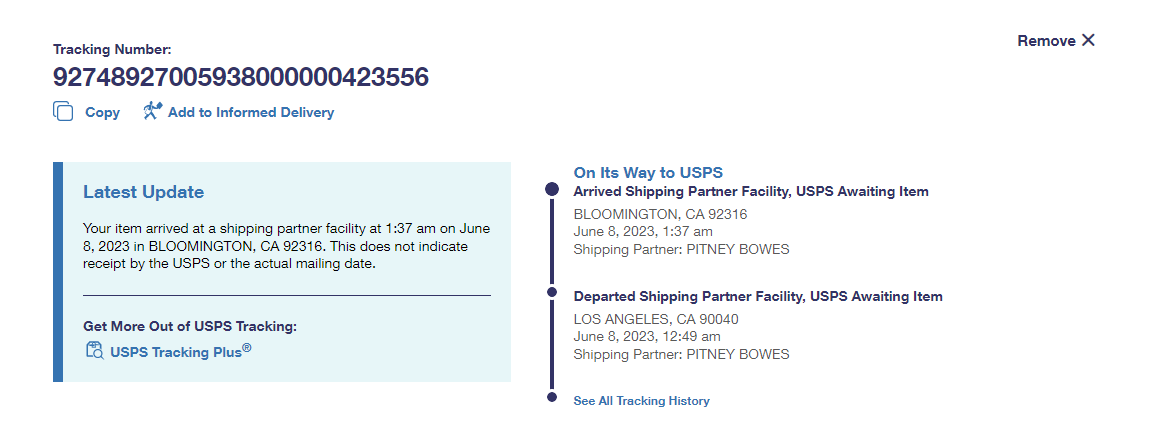
Task: Click the USPS Tracking Plus package icon
Action: [x=95, y=351]
